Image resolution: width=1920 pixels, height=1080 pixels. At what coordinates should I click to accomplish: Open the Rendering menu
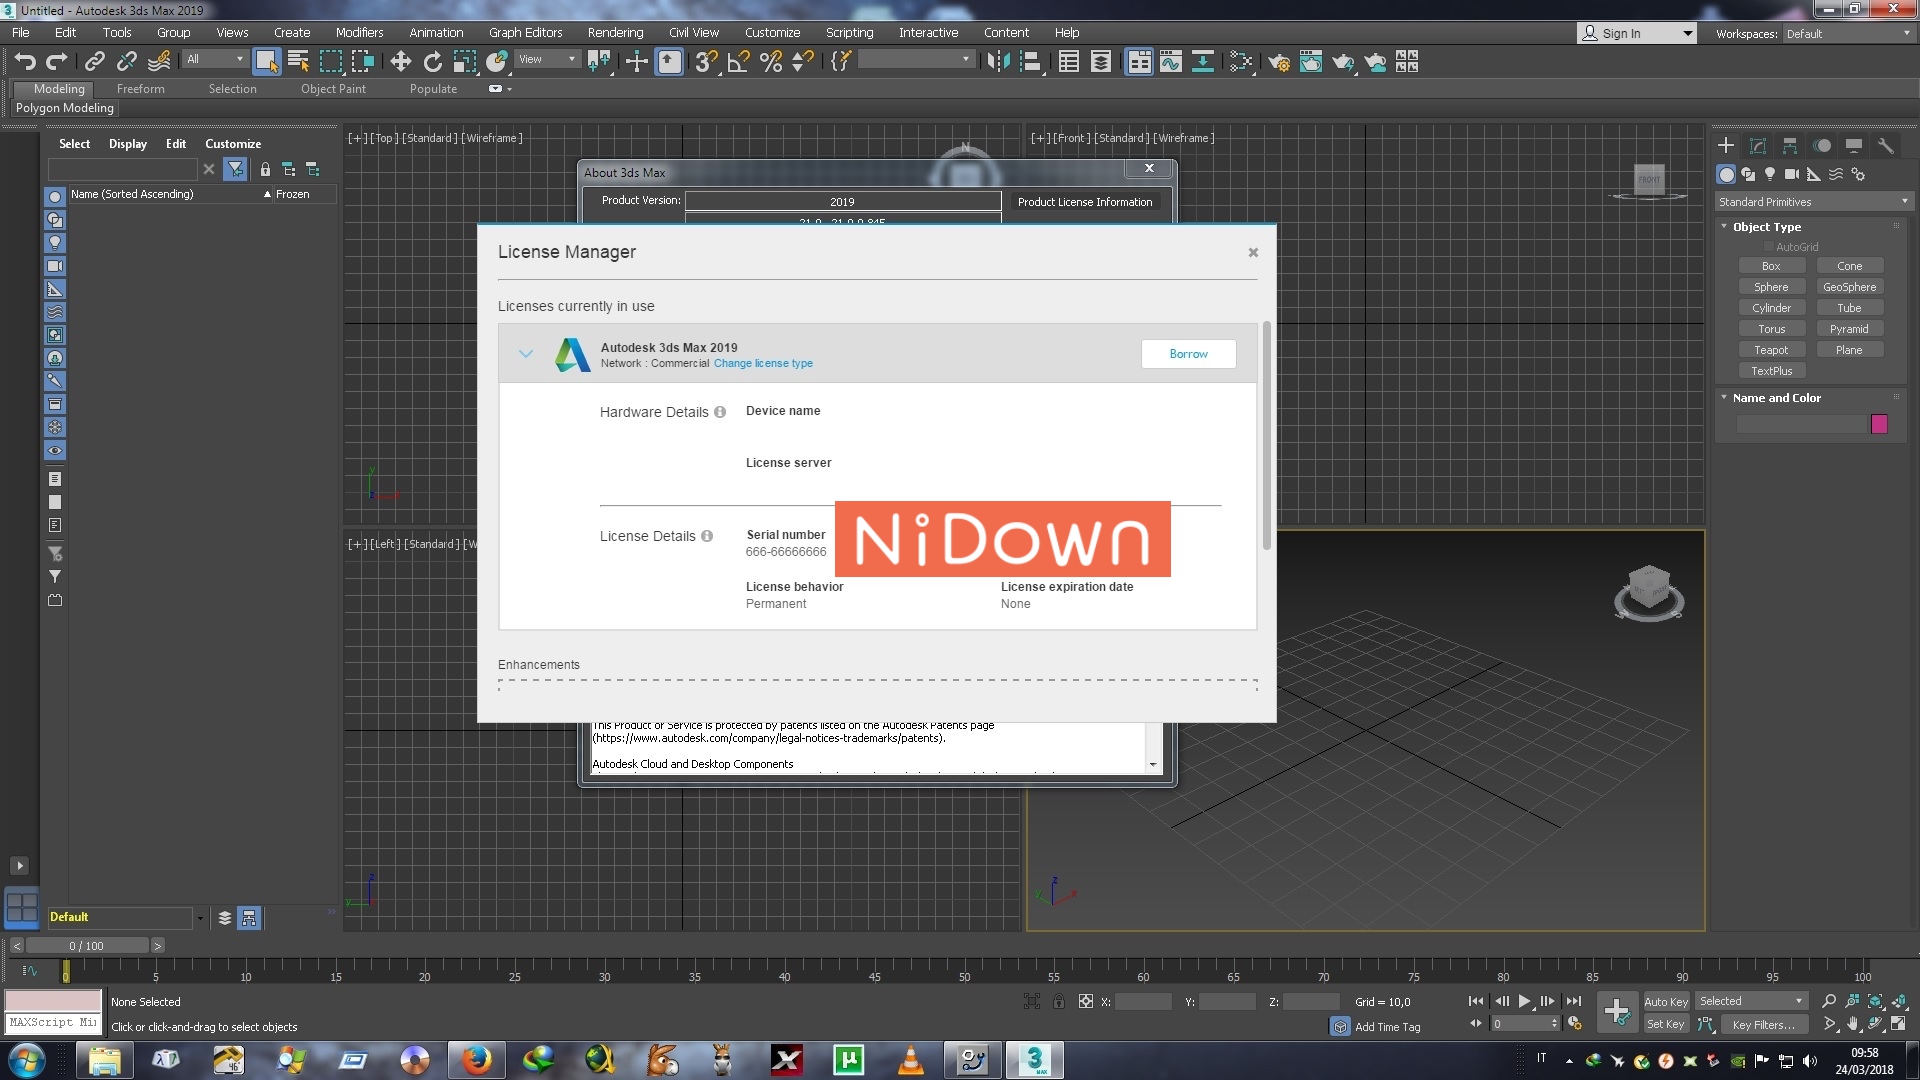615,32
